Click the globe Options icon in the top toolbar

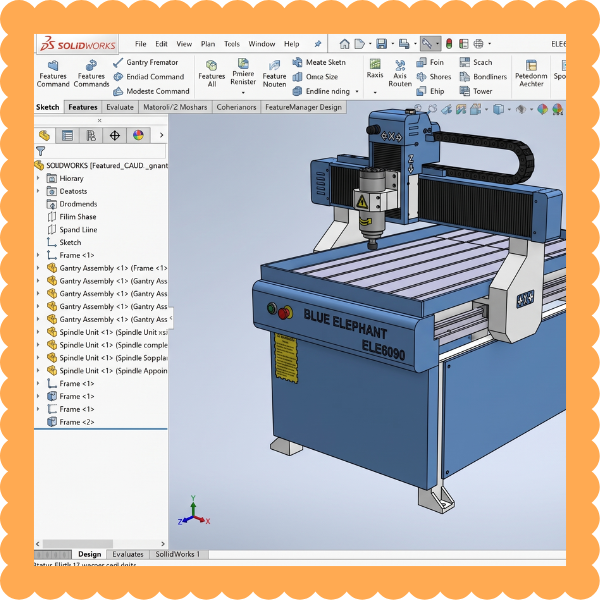pos(478,44)
